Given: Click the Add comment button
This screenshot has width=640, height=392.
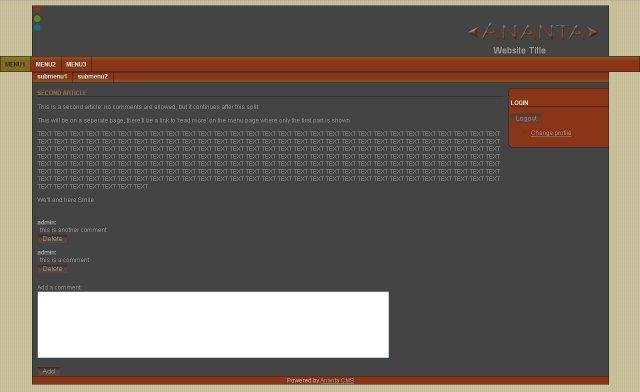Looking at the screenshot, I should [49, 371].
